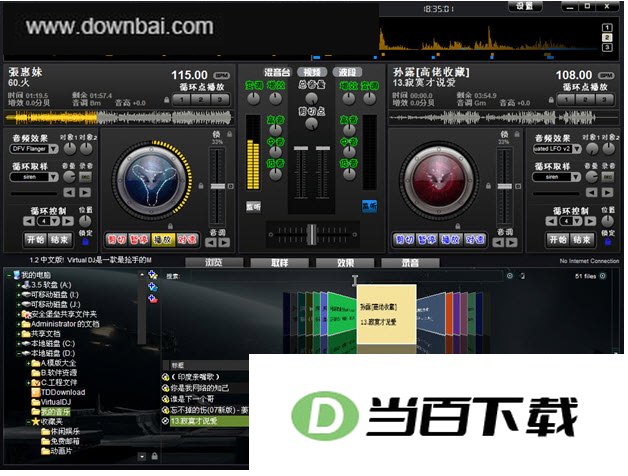Pause the right deck with 暂停

pyautogui.click(x=427, y=240)
